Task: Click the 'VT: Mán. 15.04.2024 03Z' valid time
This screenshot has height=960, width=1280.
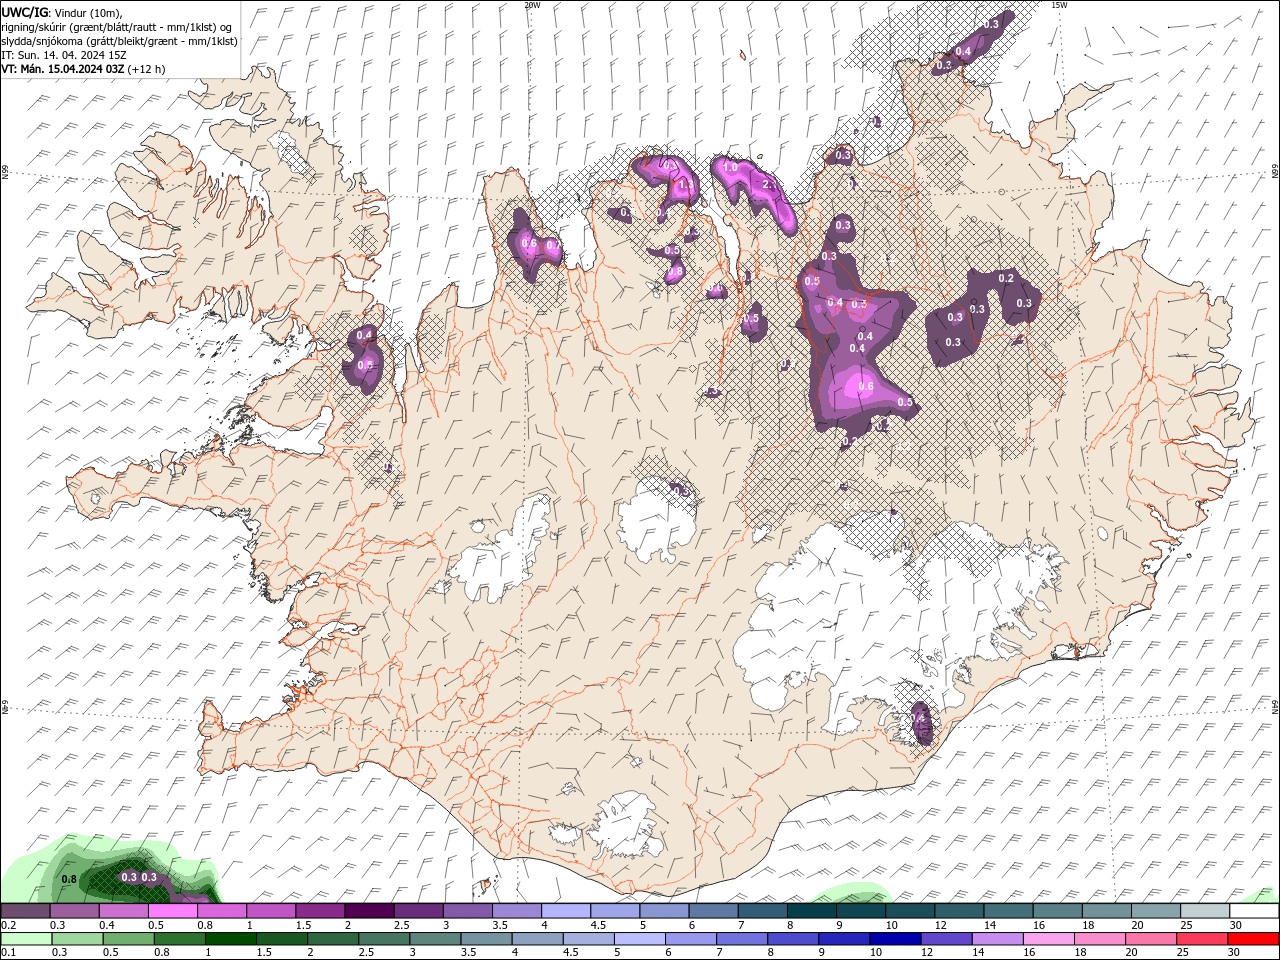Action: pos(62,69)
